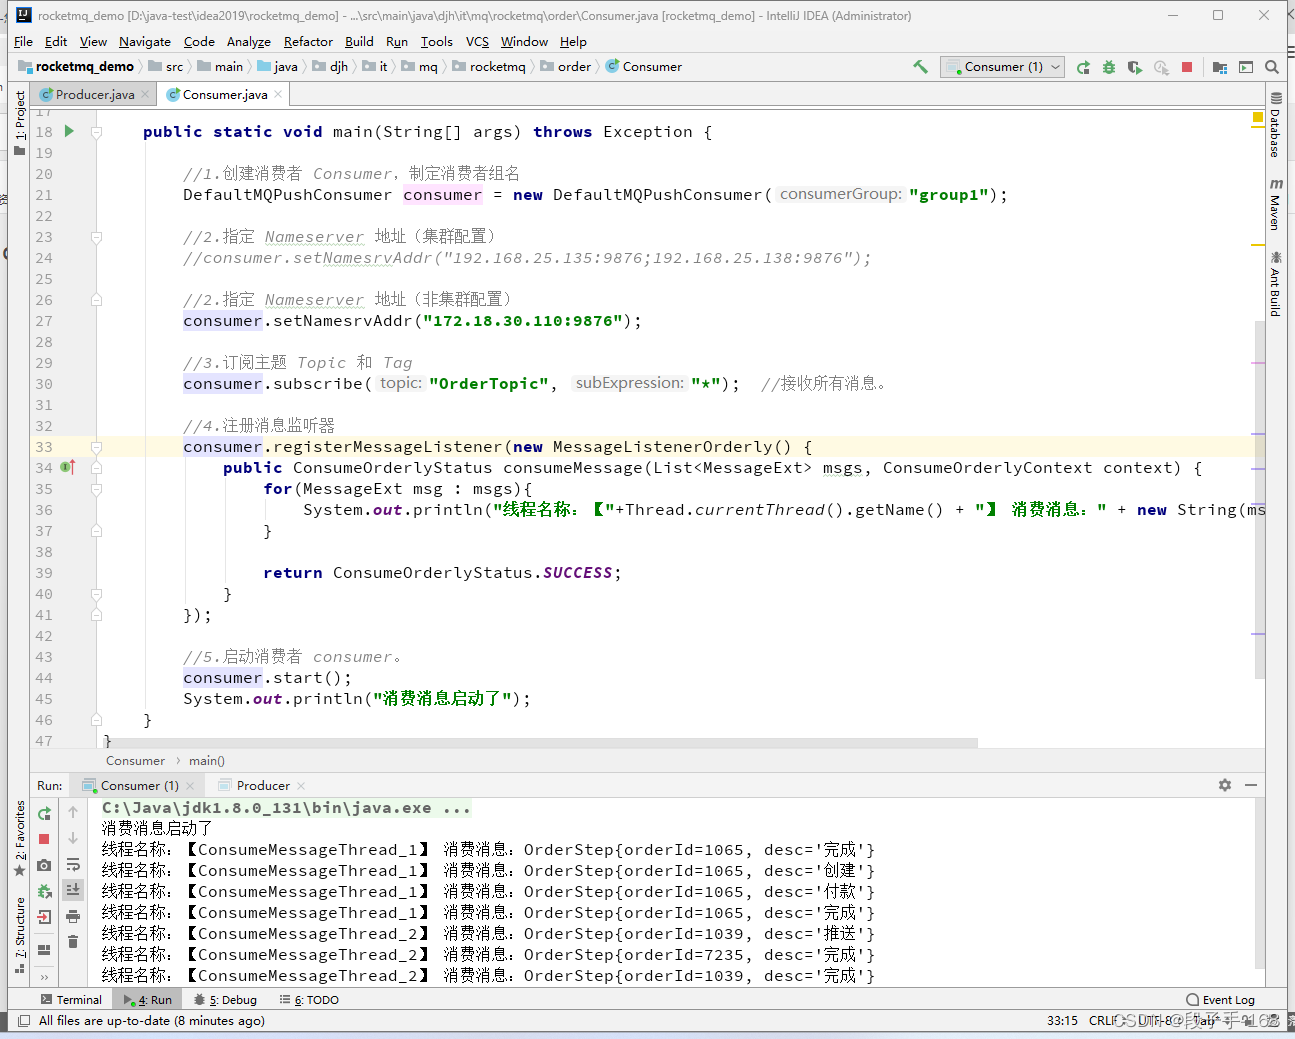Screen dimensions: 1295x1039
Task: Jump down the stack trace arrow
Action: (x=73, y=838)
